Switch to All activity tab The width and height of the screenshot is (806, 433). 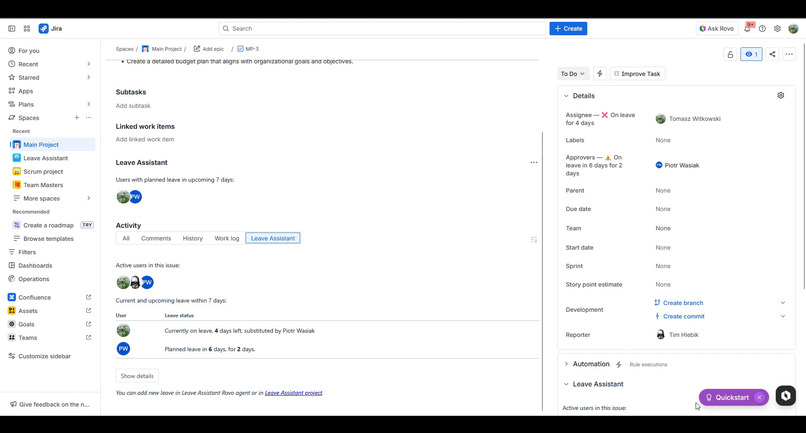tap(126, 238)
